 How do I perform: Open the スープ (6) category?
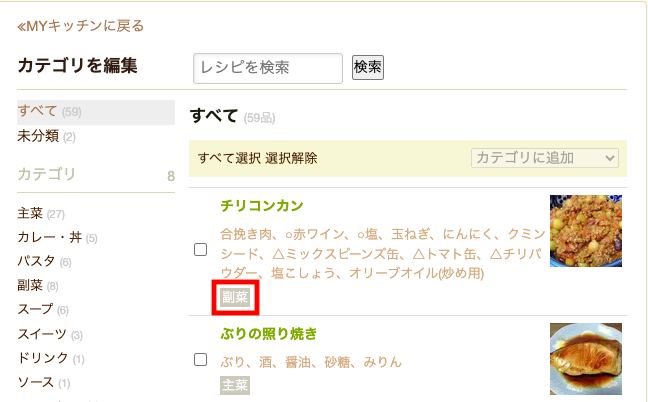point(43,309)
